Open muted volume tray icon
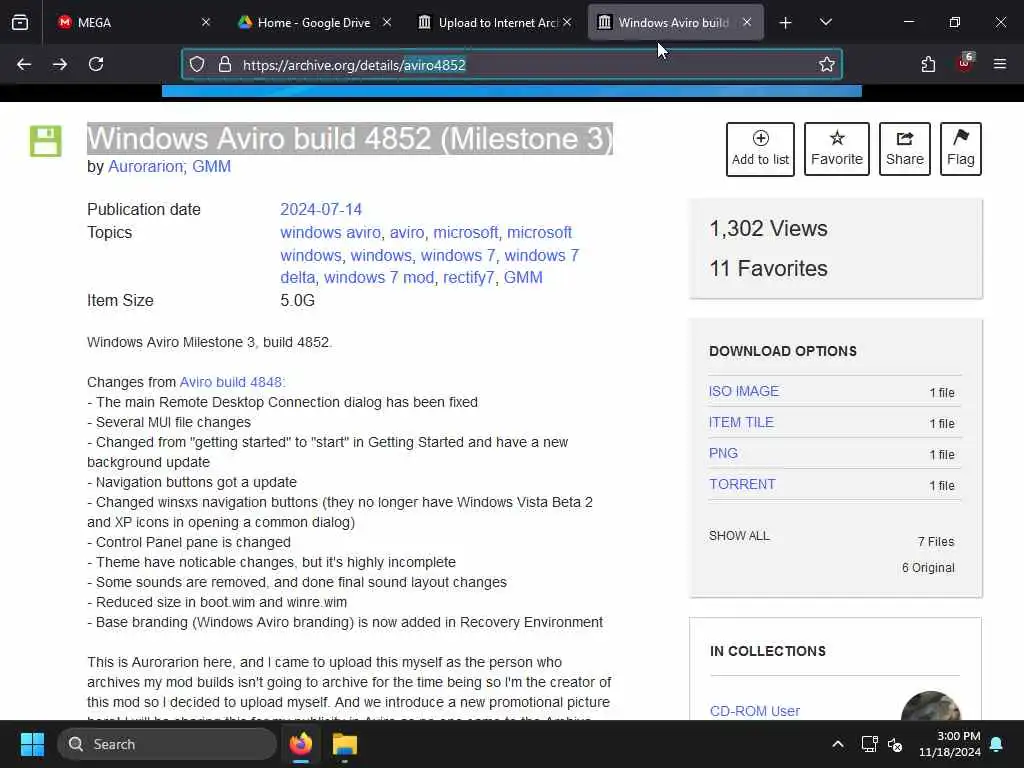The height and width of the screenshot is (768, 1024). coord(895,744)
